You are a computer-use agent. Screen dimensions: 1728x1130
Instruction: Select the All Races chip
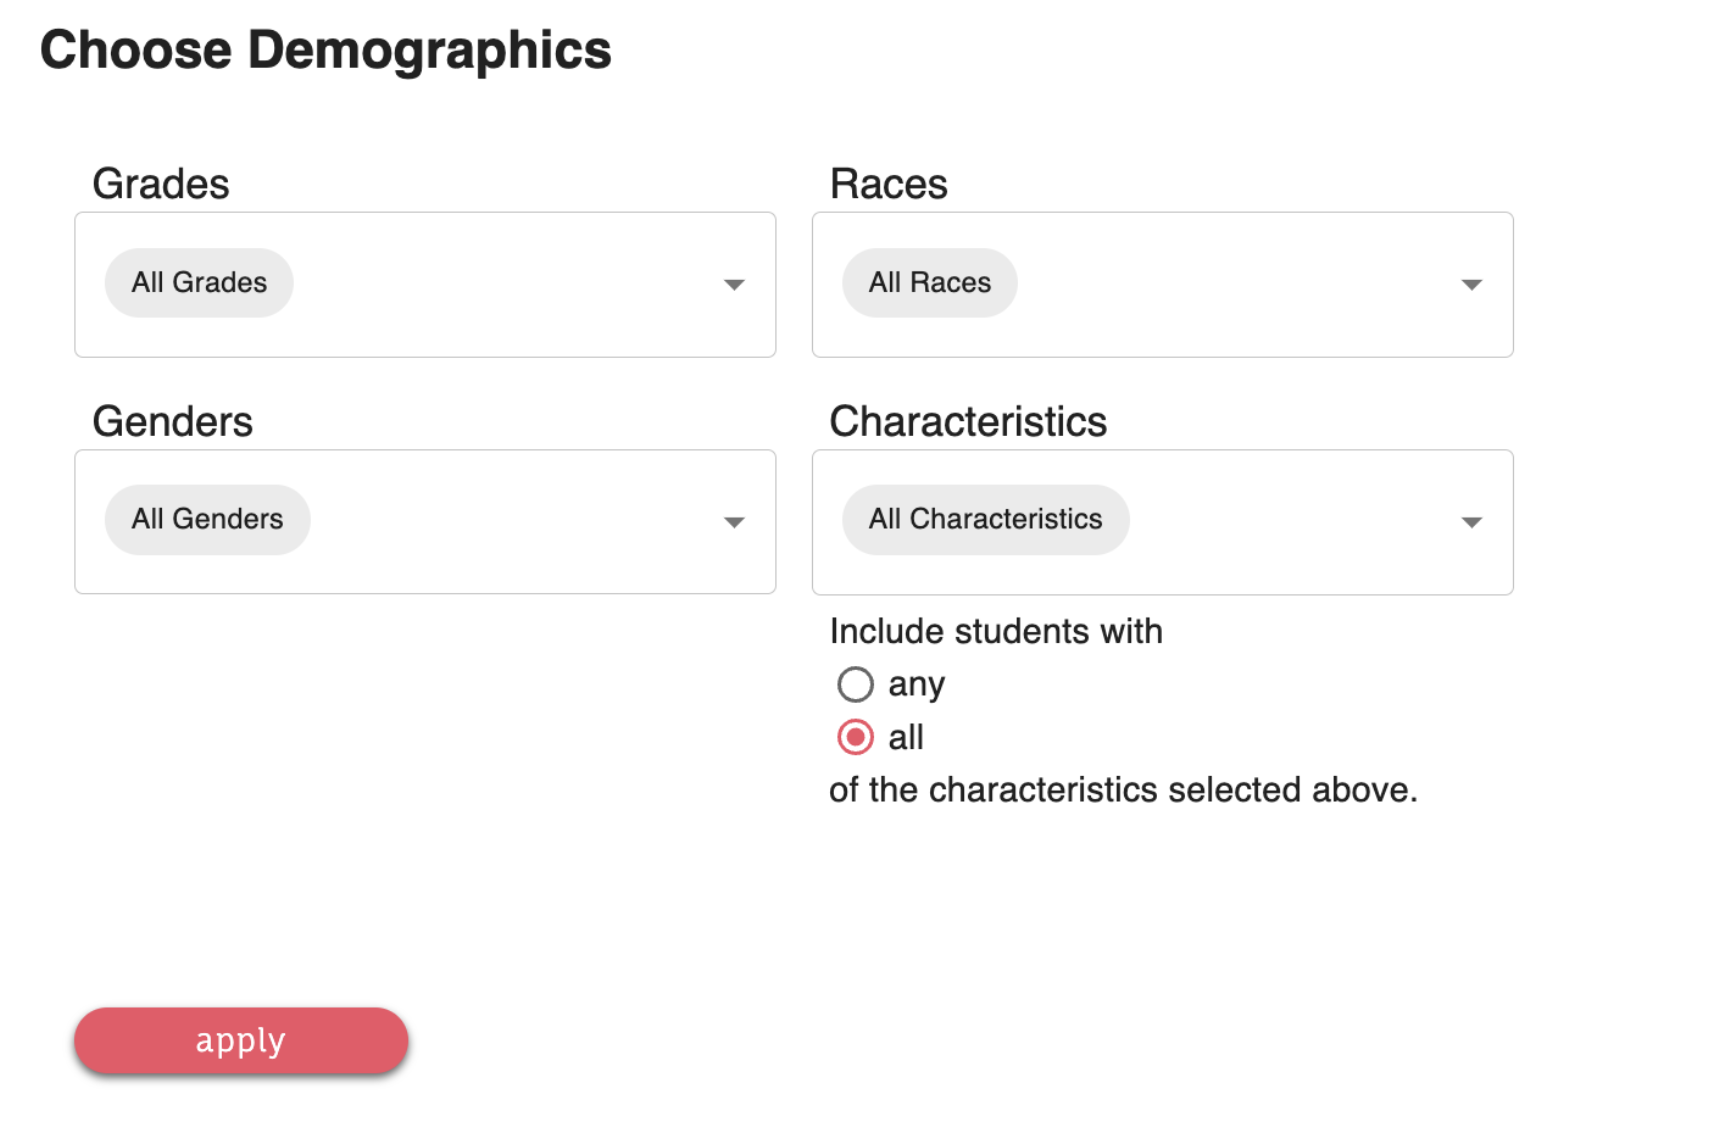point(929,283)
